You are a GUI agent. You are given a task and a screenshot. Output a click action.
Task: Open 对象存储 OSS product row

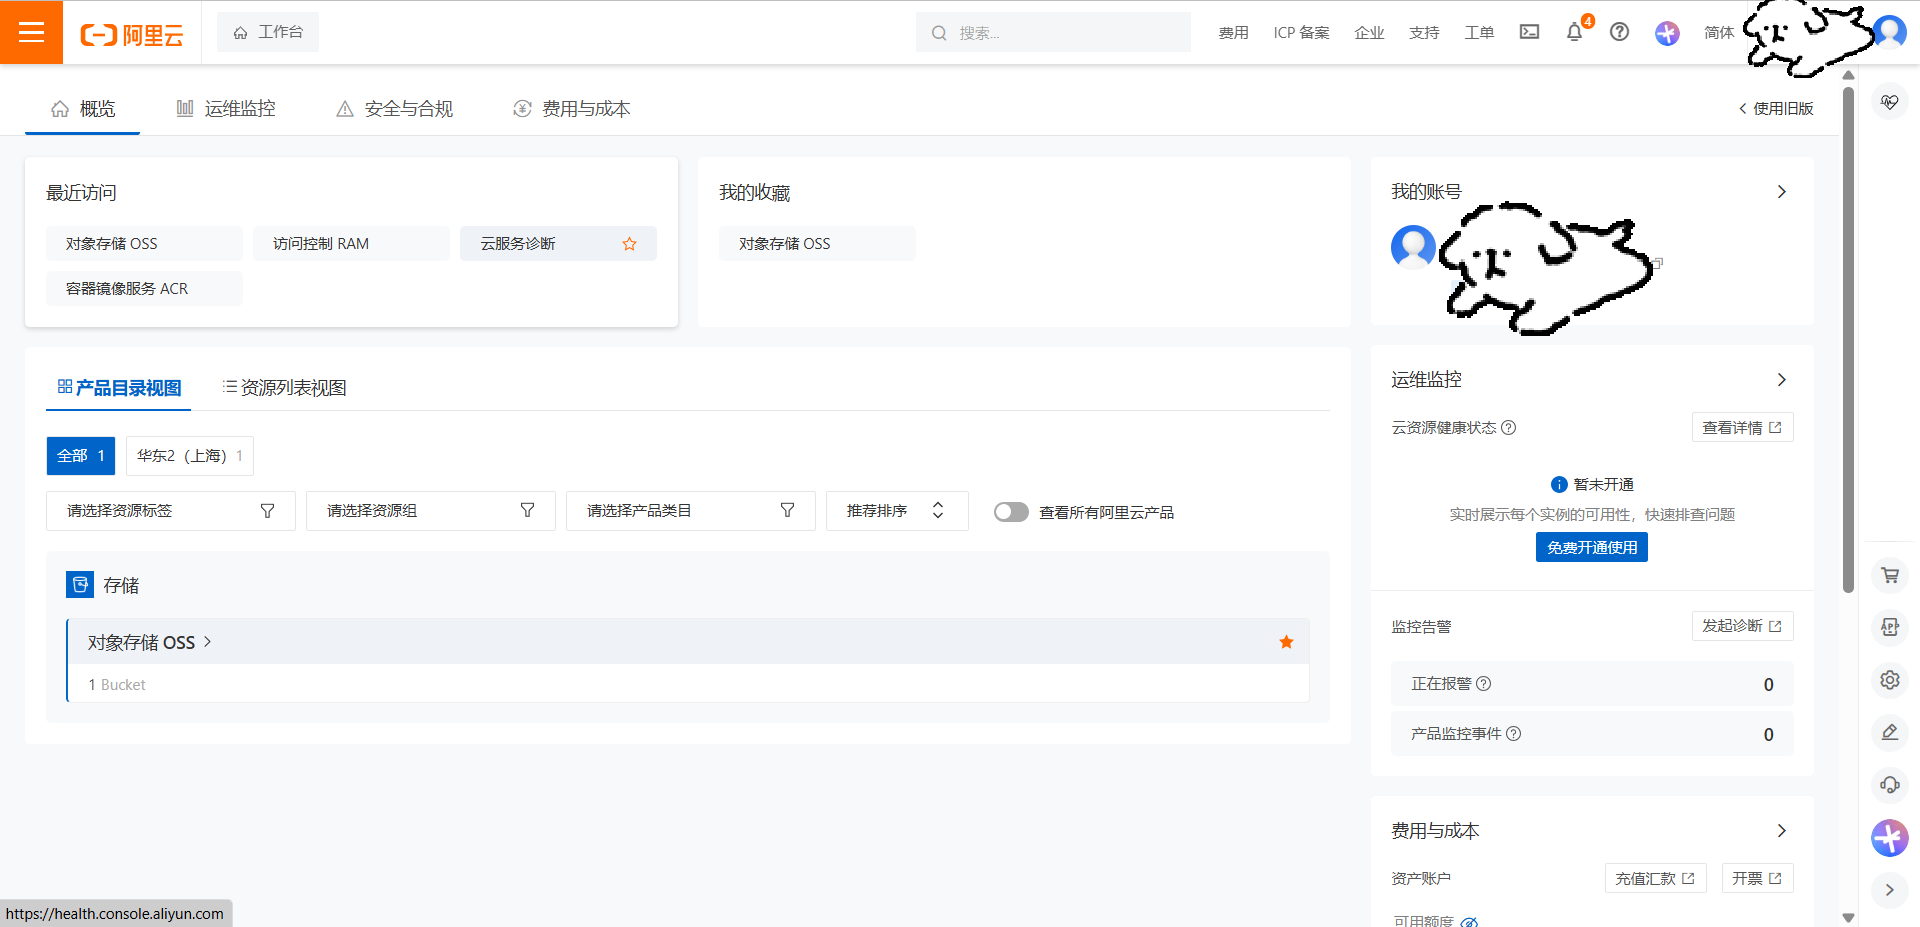coord(688,642)
